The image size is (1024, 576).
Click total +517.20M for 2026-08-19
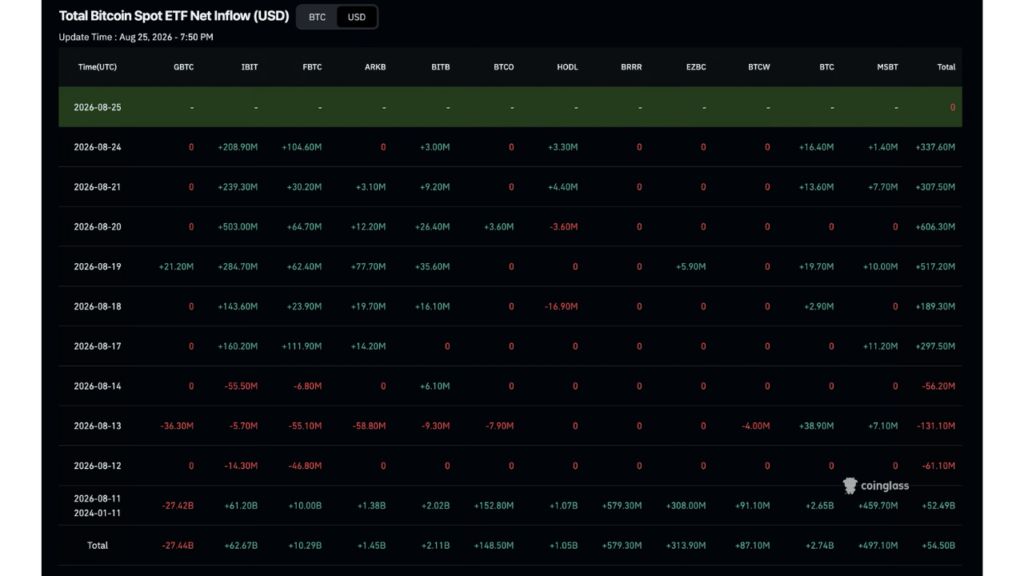click(x=935, y=266)
